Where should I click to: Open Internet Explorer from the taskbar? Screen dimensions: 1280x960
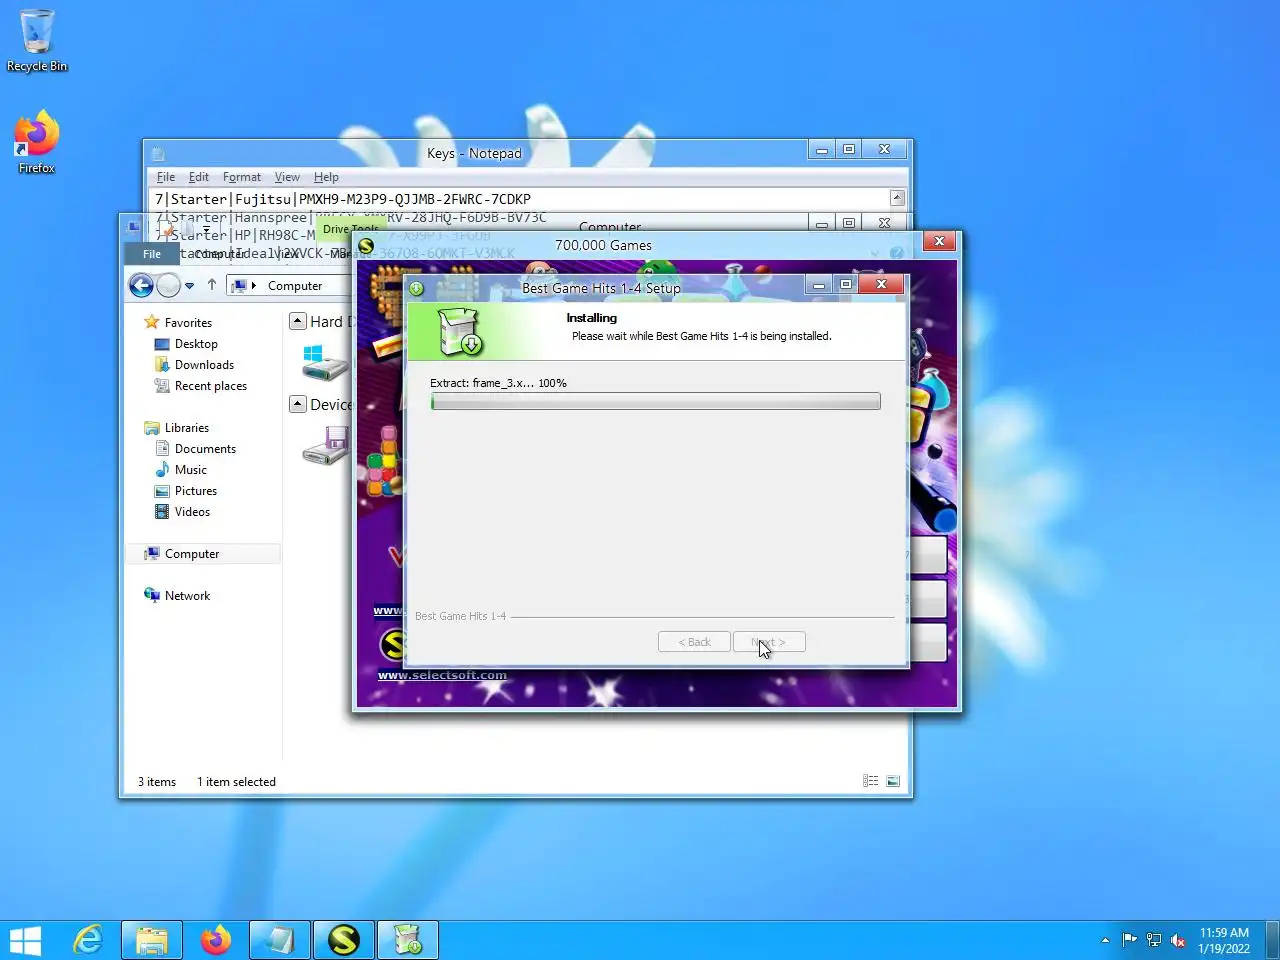point(88,940)
